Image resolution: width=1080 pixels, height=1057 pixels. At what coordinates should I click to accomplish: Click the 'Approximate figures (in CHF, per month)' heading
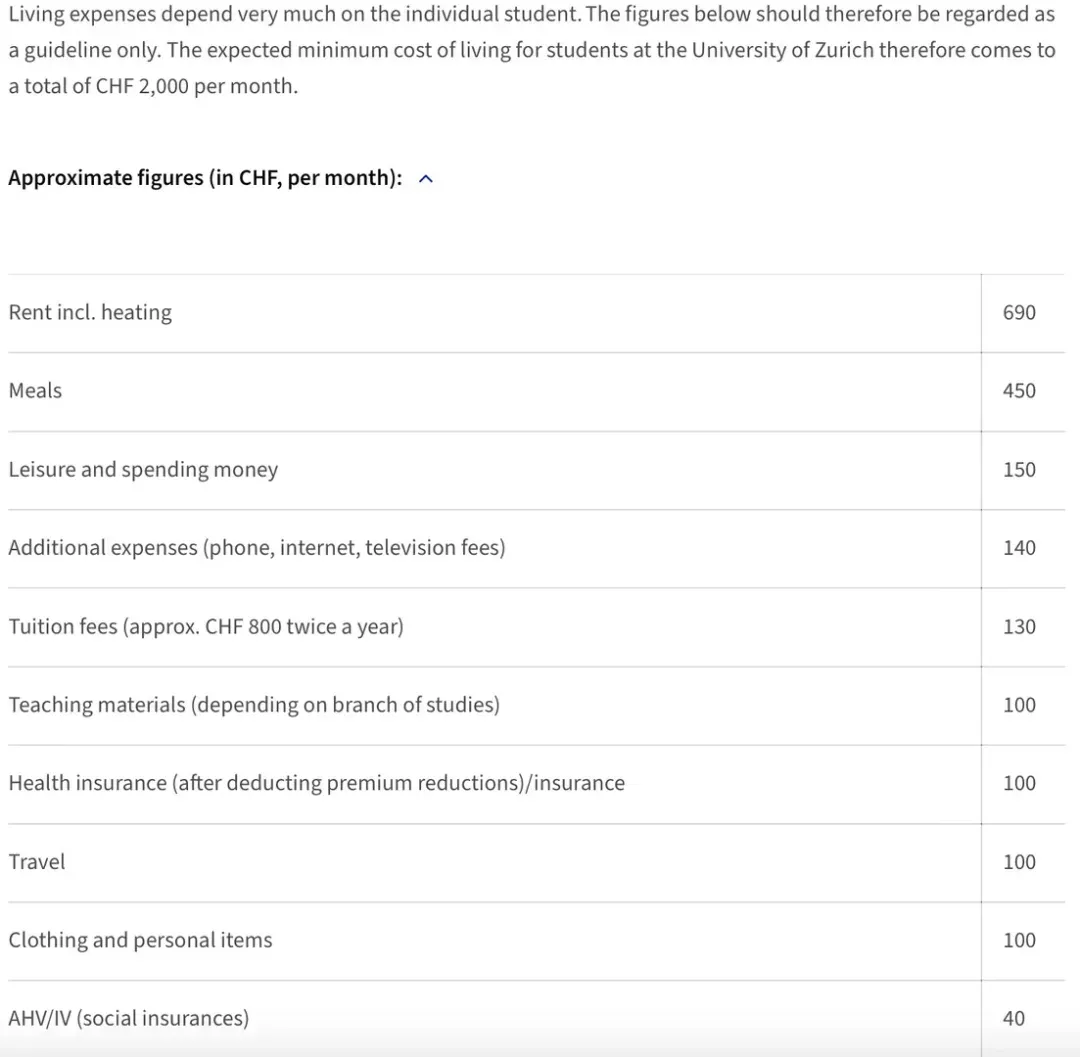tap(205, 178)
